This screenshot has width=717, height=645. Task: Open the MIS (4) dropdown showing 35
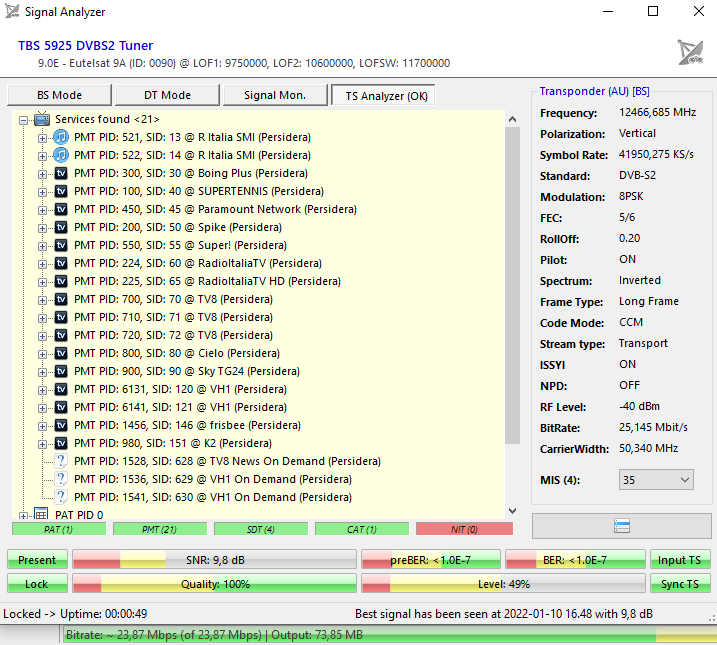656,480
